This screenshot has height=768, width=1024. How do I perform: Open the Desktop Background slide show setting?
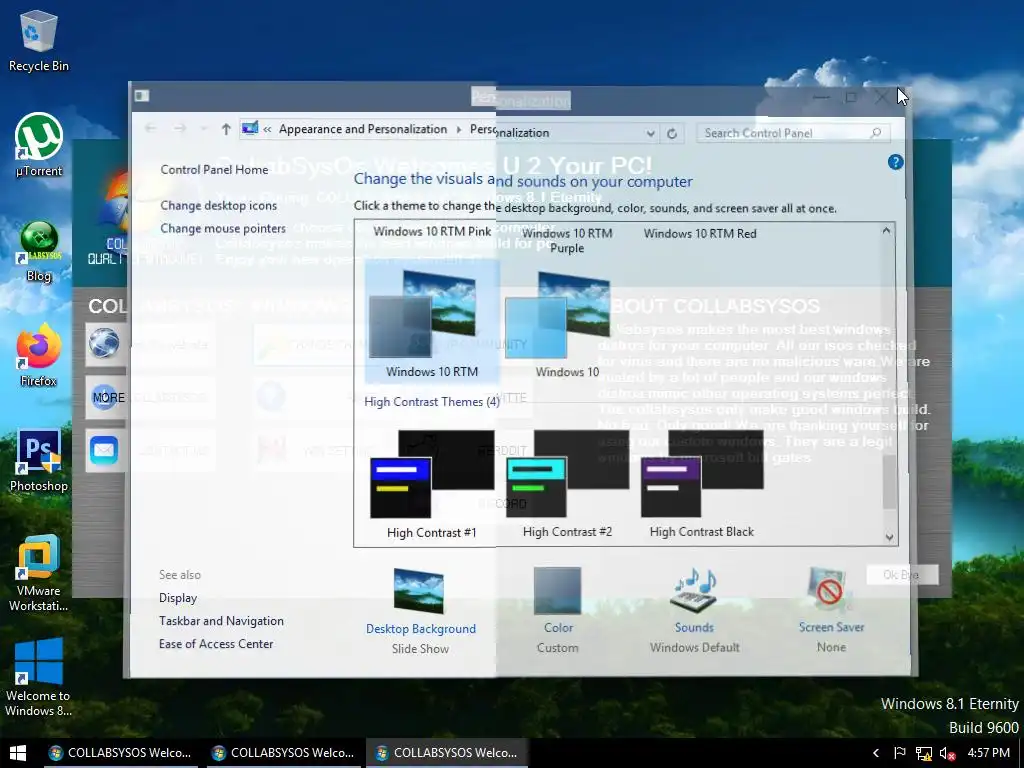point(420,611)
